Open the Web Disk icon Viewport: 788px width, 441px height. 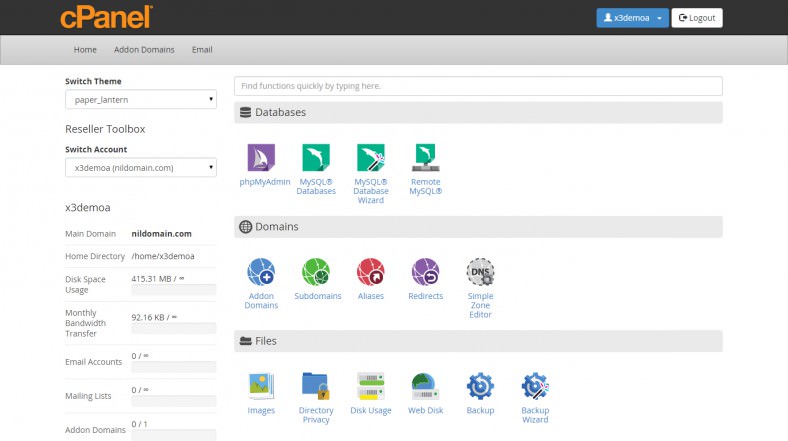pyautogui.click(x=425, y=386)
